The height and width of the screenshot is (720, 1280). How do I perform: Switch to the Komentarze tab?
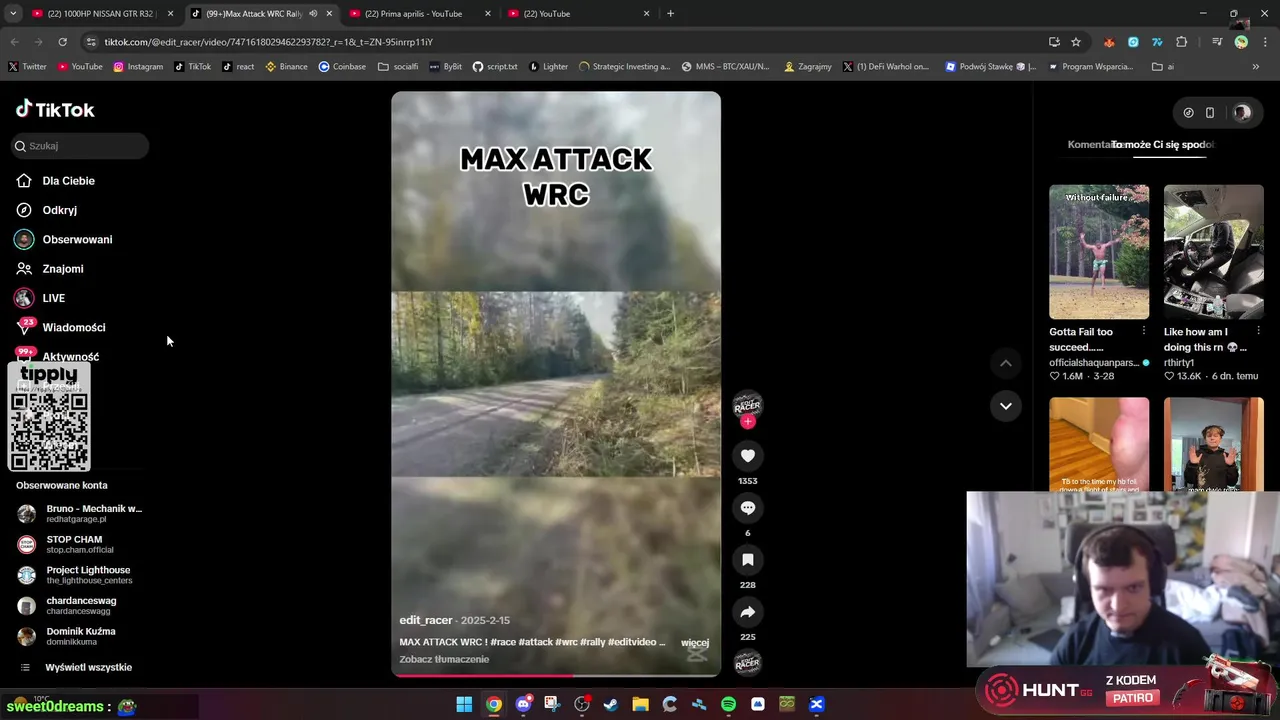pos(1090,145)
